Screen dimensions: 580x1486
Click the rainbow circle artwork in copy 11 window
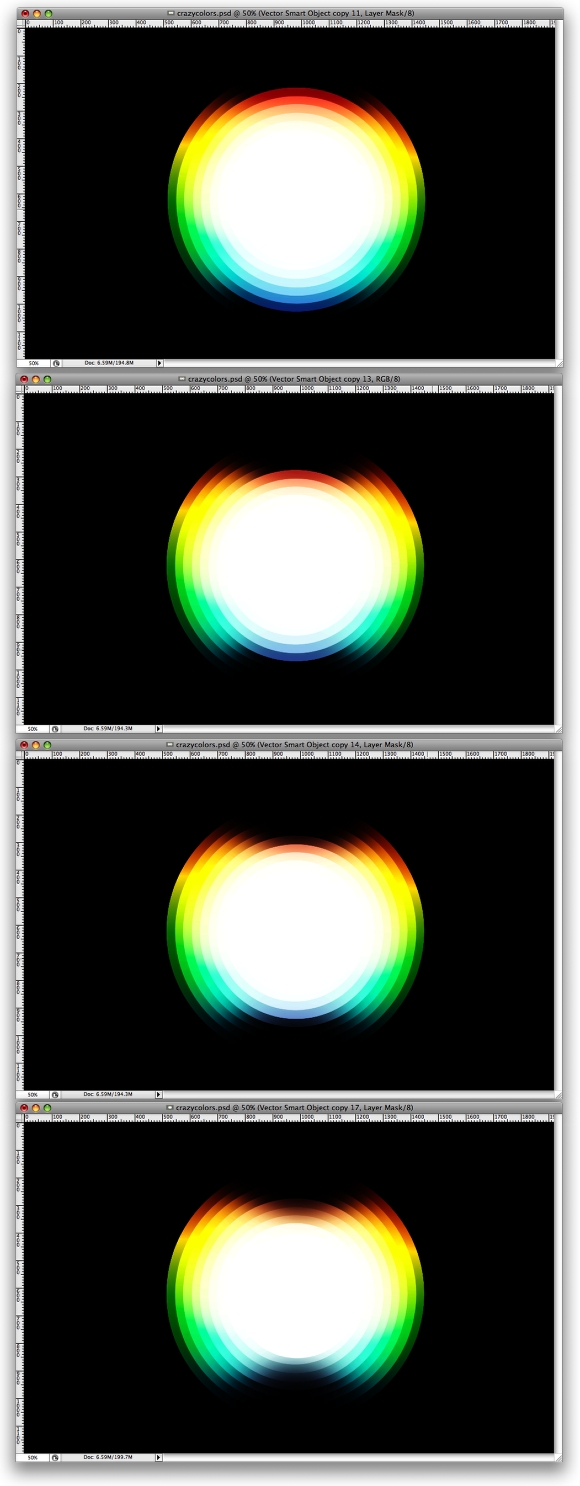(296, 199)
